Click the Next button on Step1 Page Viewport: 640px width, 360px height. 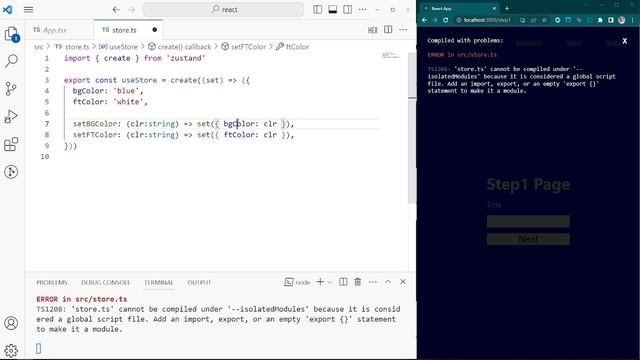pyautogui.click(x=528, y=239)
